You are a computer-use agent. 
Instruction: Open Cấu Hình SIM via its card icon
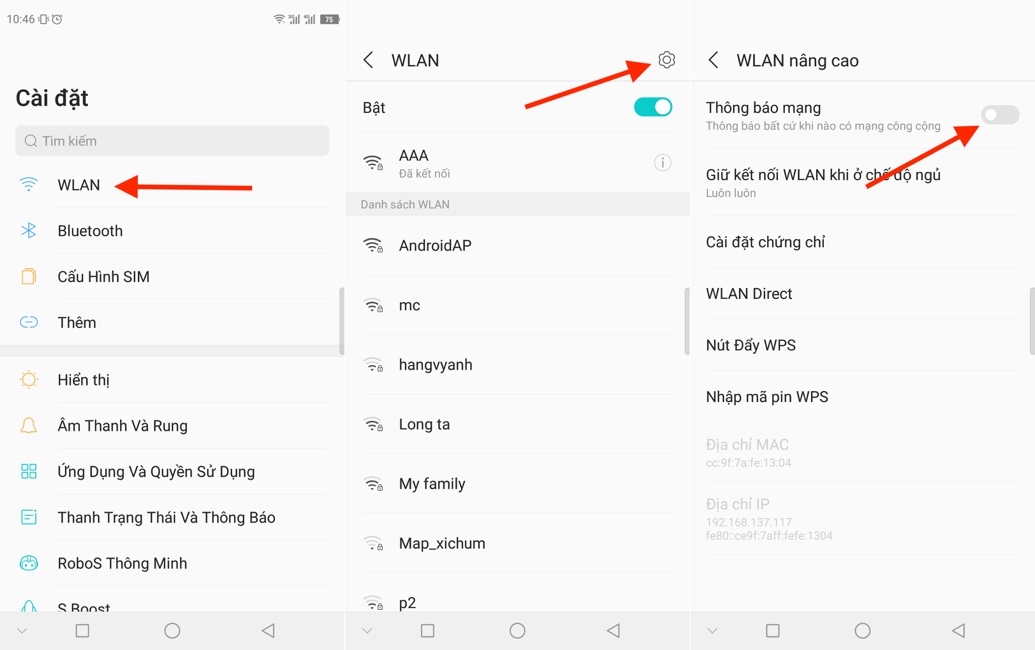coord(29,276)
